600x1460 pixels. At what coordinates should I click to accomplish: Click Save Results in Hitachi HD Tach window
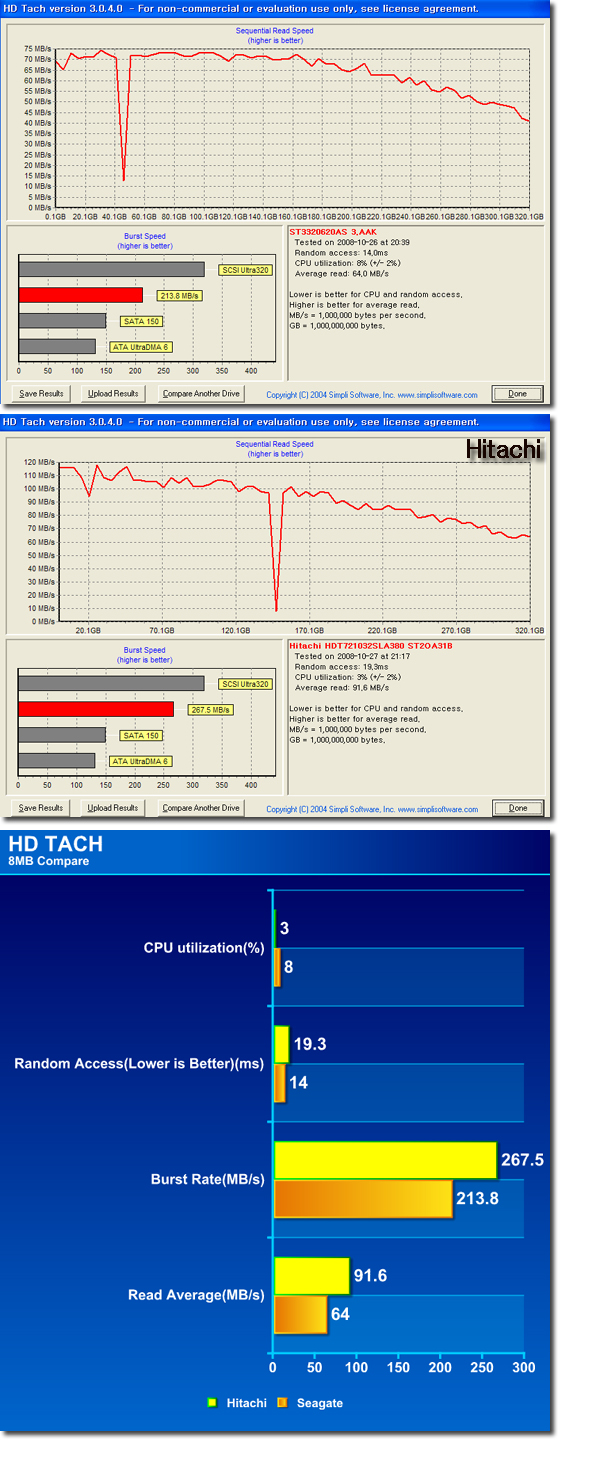click(x=41, y=808)
